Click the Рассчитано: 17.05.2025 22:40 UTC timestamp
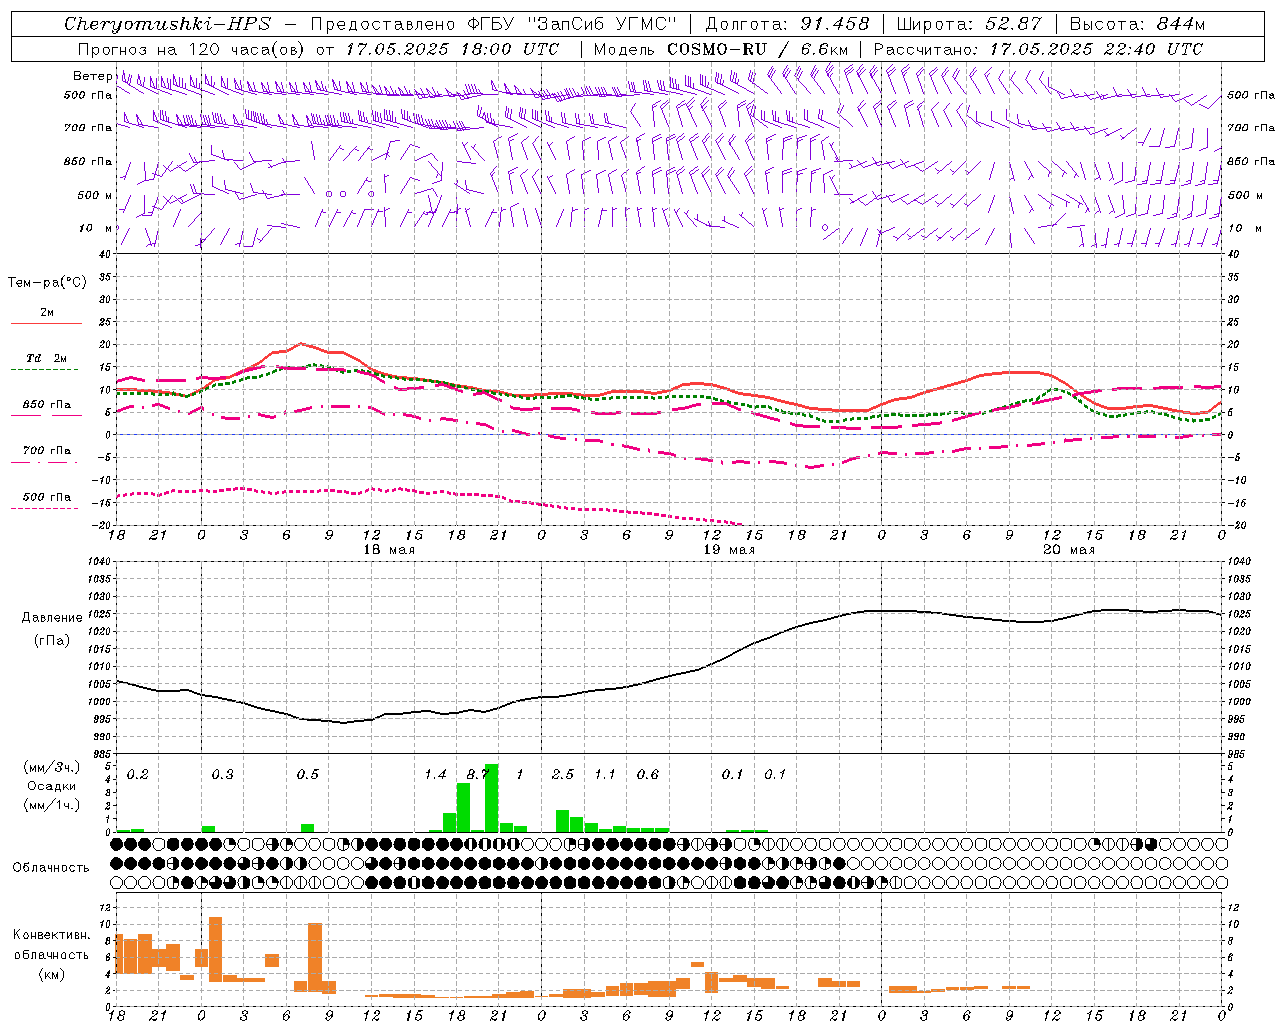This screenshot has width=1280, height=1024. tap(1038, 49)
